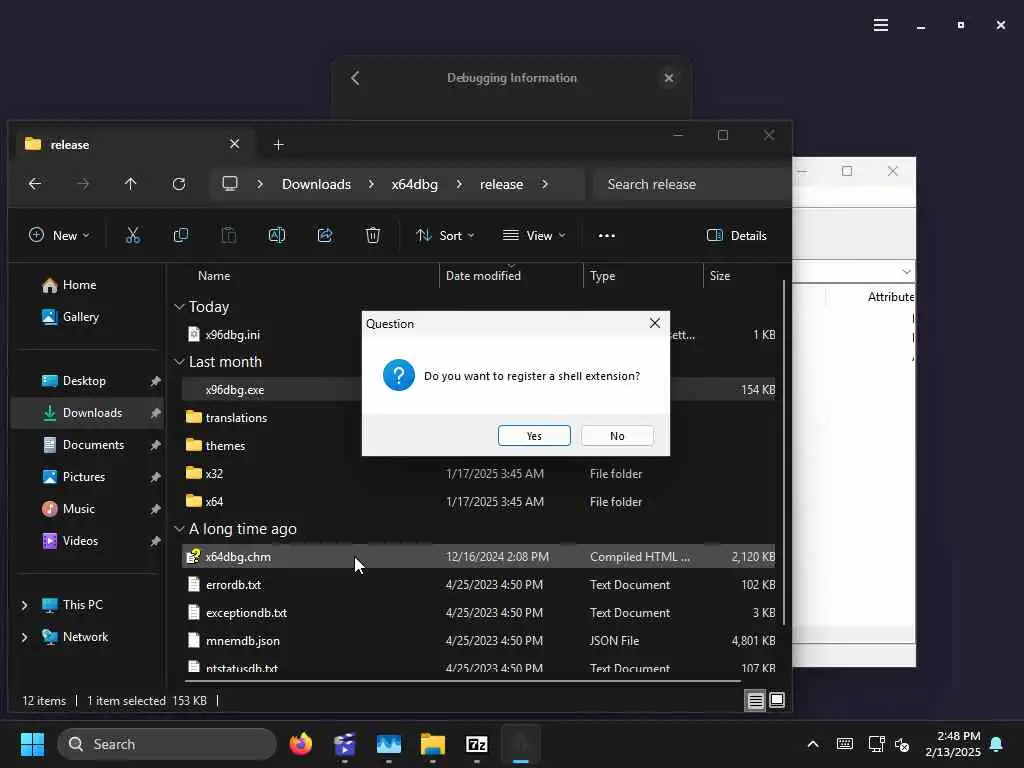1024x768 pixels.
Task: Open the Sort dropdown menu
Action: pos(445,235)
